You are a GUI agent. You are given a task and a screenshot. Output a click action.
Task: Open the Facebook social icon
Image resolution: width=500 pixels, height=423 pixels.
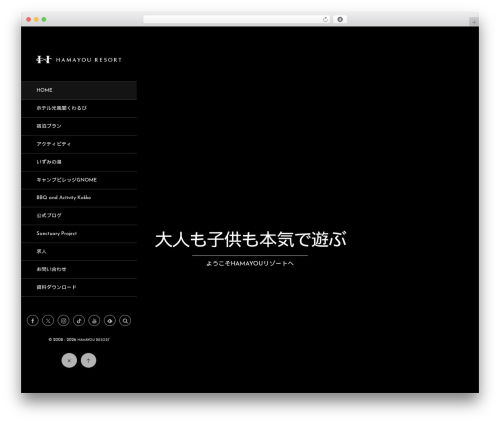(x=33, y=321)
